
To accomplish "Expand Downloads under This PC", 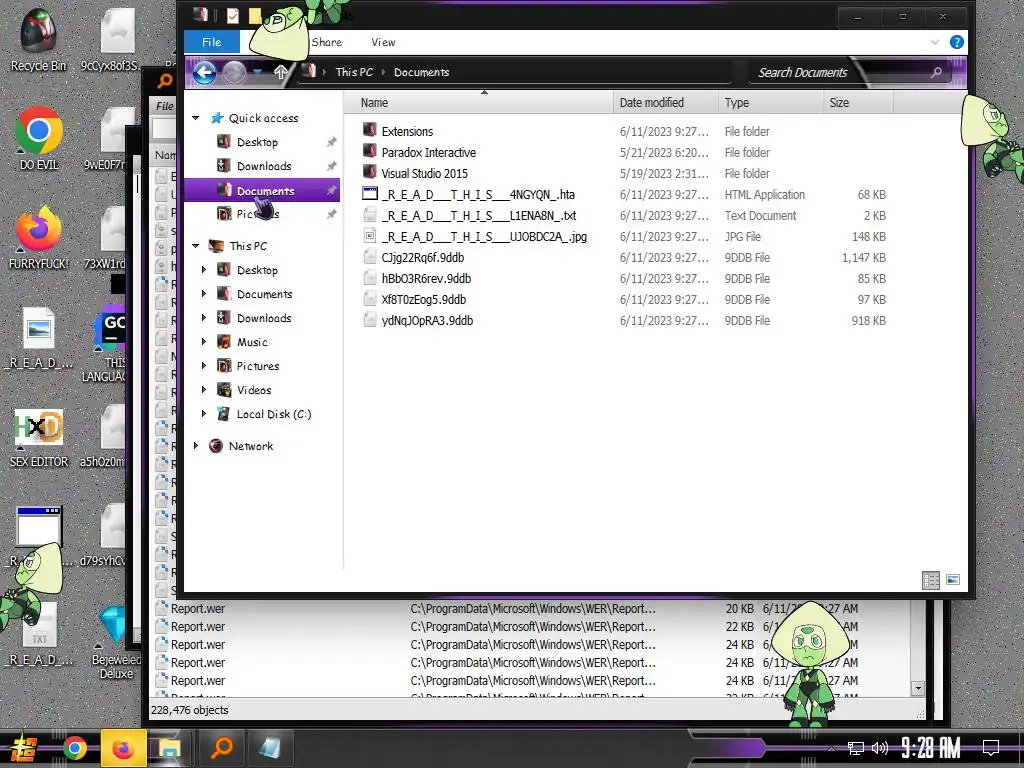I will pyautogui.click(x=204, y=318).
